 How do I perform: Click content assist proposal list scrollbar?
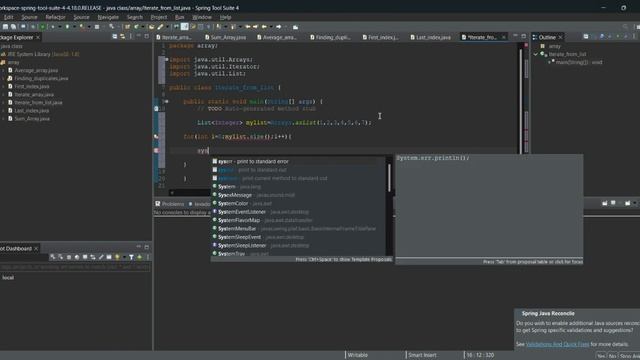point(389,178)
